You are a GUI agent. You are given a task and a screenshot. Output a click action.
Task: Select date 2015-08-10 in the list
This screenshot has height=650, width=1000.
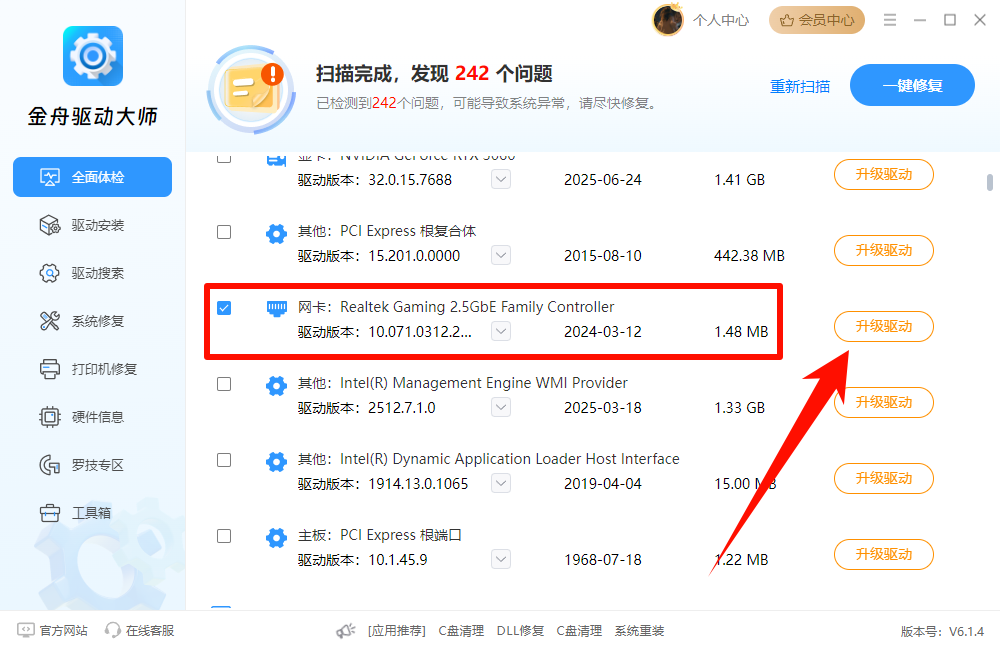[x=603, y=256]
